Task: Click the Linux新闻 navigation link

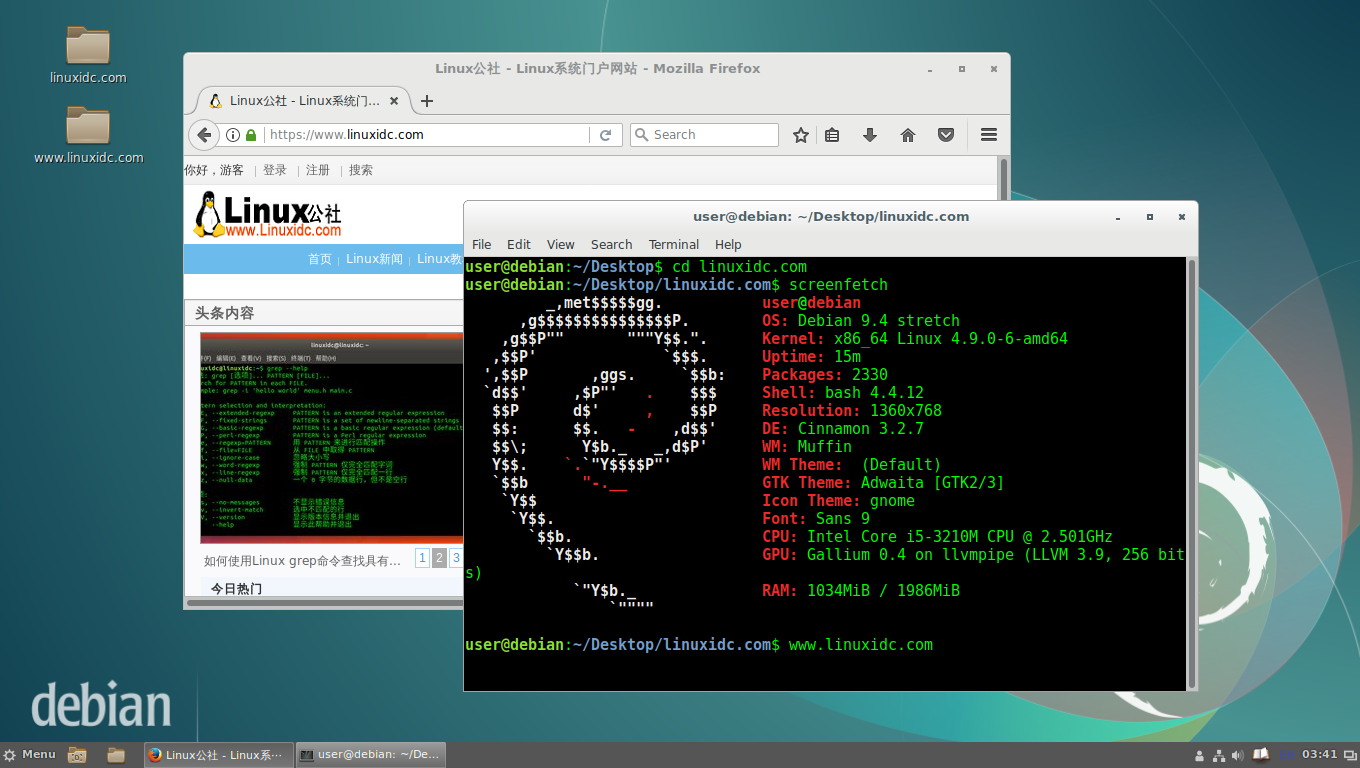Action: pos(374,259)
